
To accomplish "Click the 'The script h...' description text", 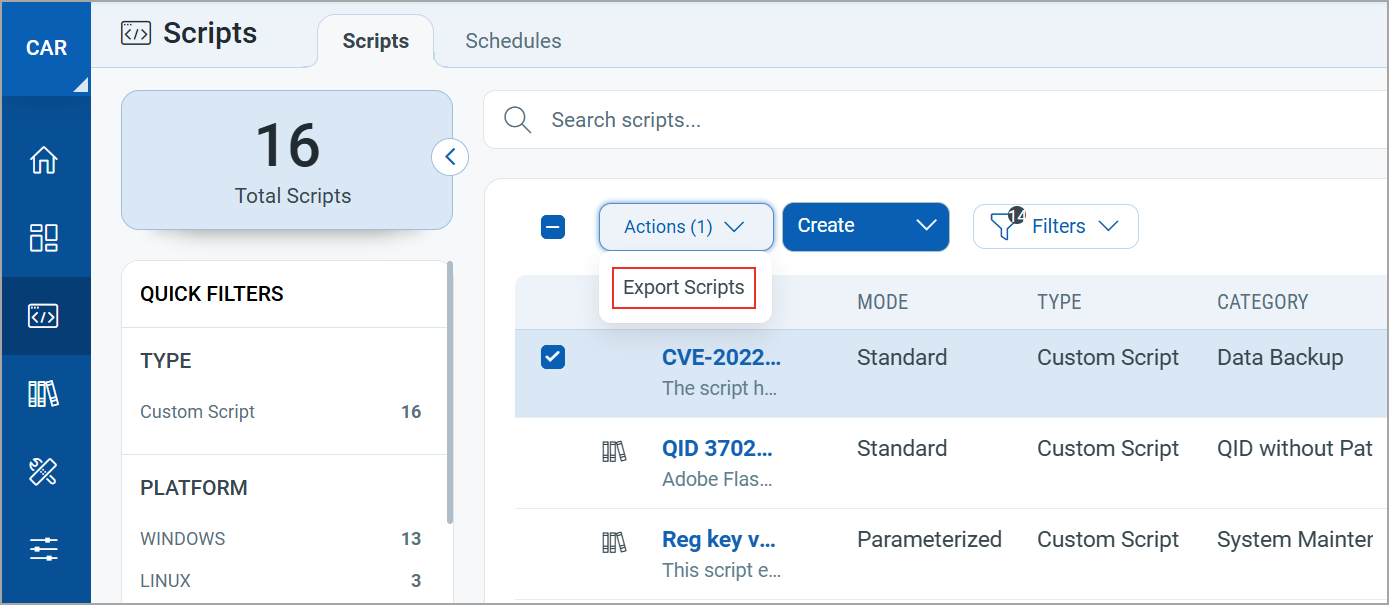I will click(x=720, y=388).
